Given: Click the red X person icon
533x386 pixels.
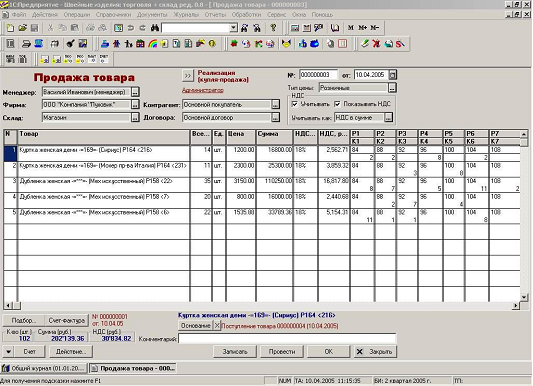Looking at the screenshot, I should (x=376, y=44).
